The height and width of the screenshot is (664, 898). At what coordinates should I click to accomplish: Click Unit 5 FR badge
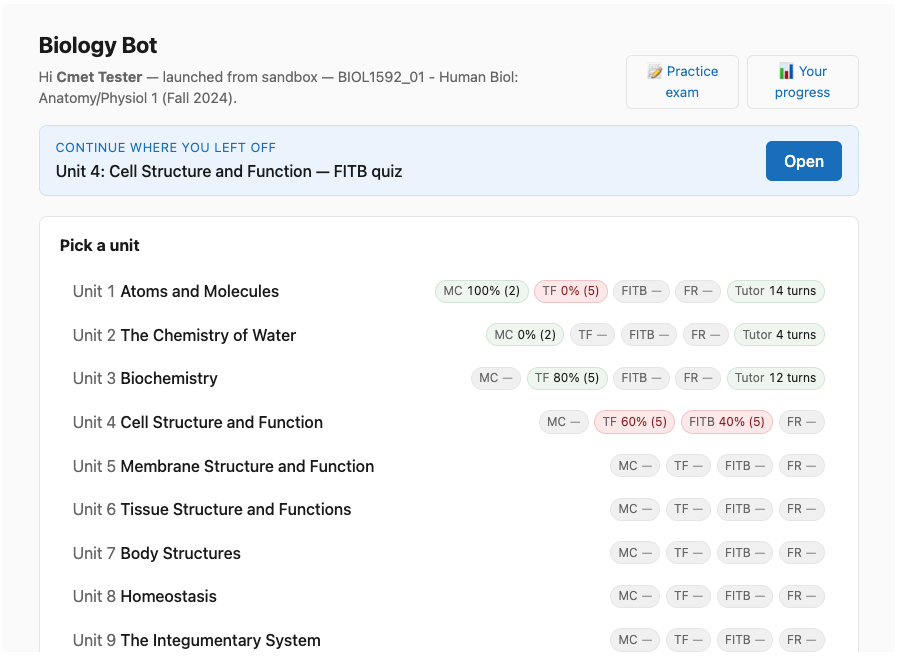tap(802, 466)
